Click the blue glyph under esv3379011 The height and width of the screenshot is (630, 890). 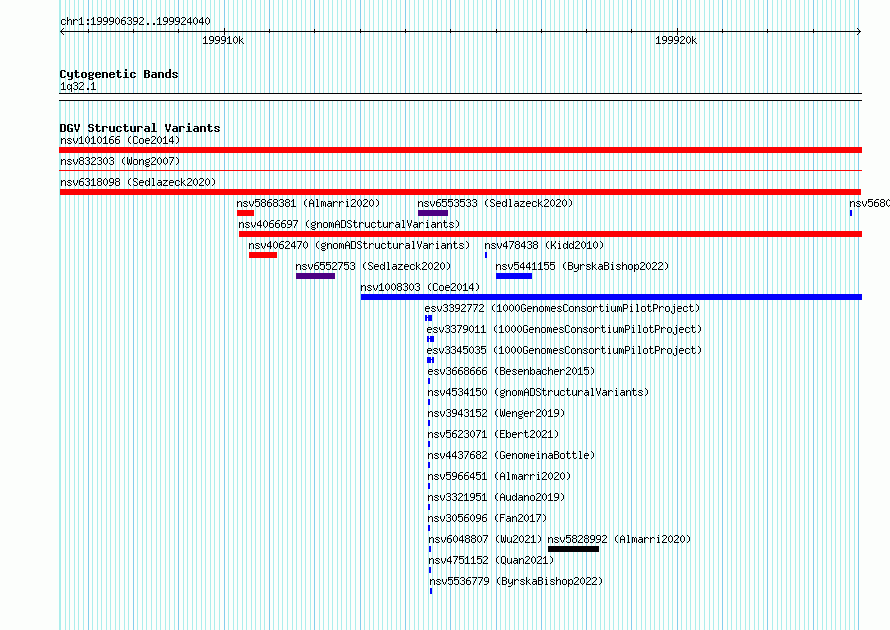[x=430, y=339]
